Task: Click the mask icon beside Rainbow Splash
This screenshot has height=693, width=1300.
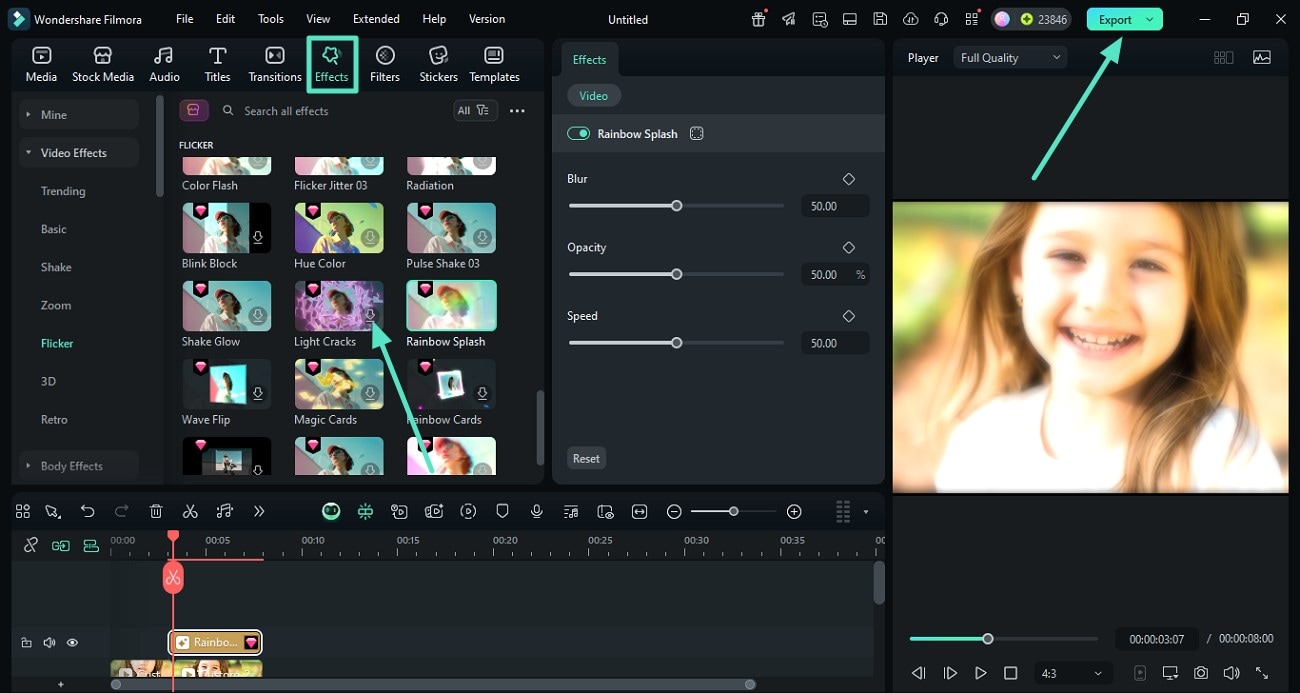Action: click(697, 133)
